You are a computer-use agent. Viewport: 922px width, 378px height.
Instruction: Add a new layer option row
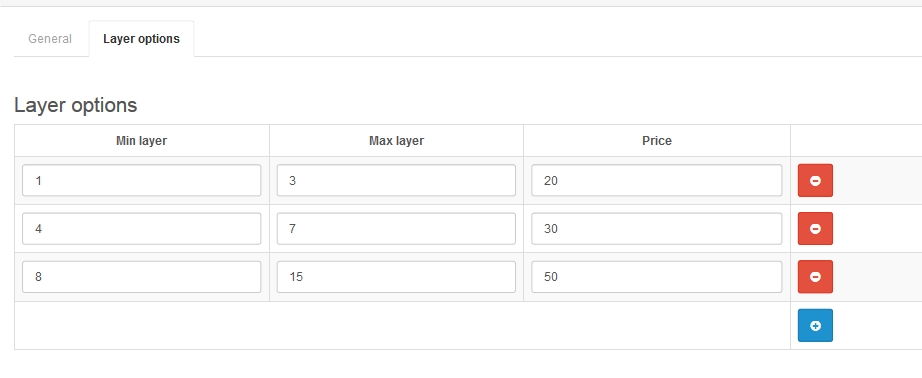815,325
